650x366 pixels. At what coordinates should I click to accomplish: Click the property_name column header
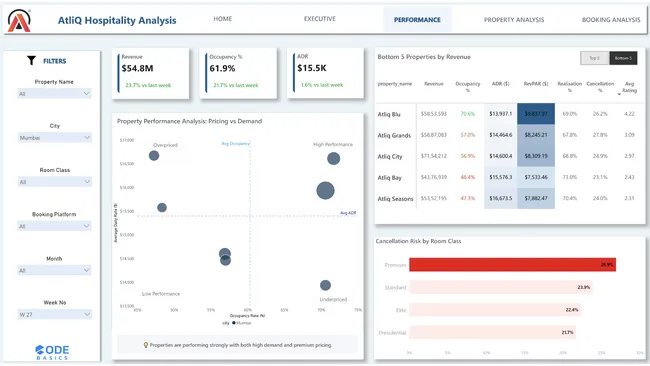point(395,84)
